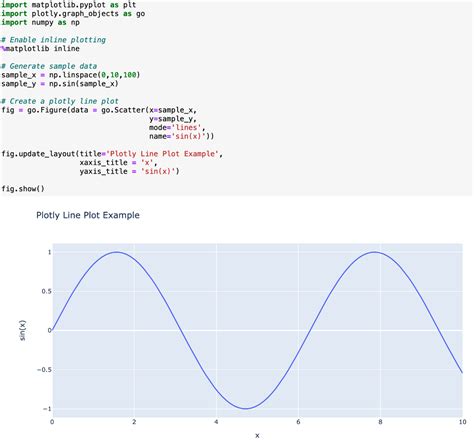Click the code line 'import numpy as np'
This screenshot has height=443, width=474.
pyautogui.click(x=40, y=22)
